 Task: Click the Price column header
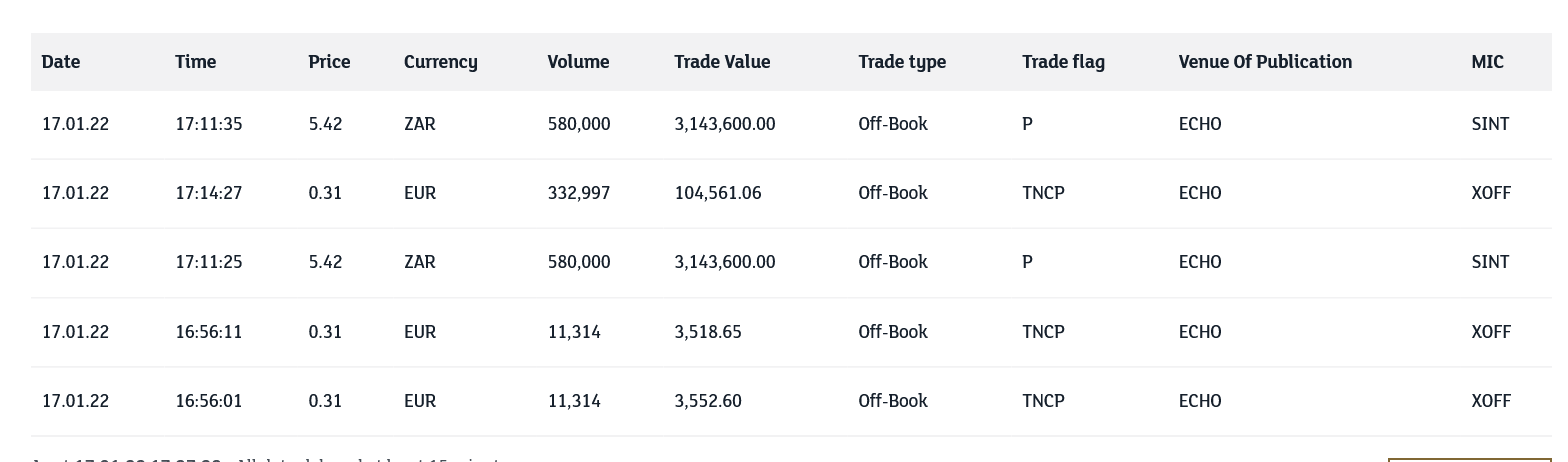tap(329, 62)
